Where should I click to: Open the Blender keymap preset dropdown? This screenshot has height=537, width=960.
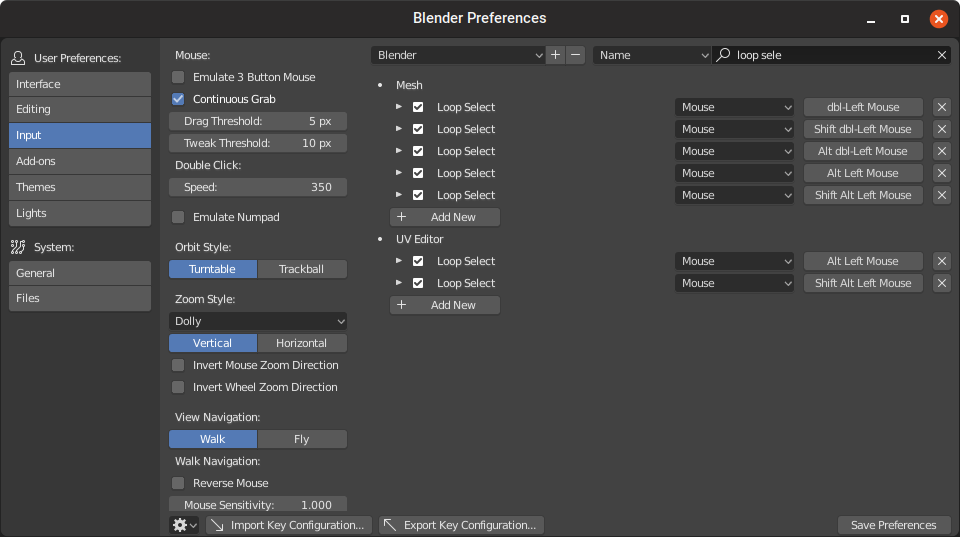coord(458,55)
